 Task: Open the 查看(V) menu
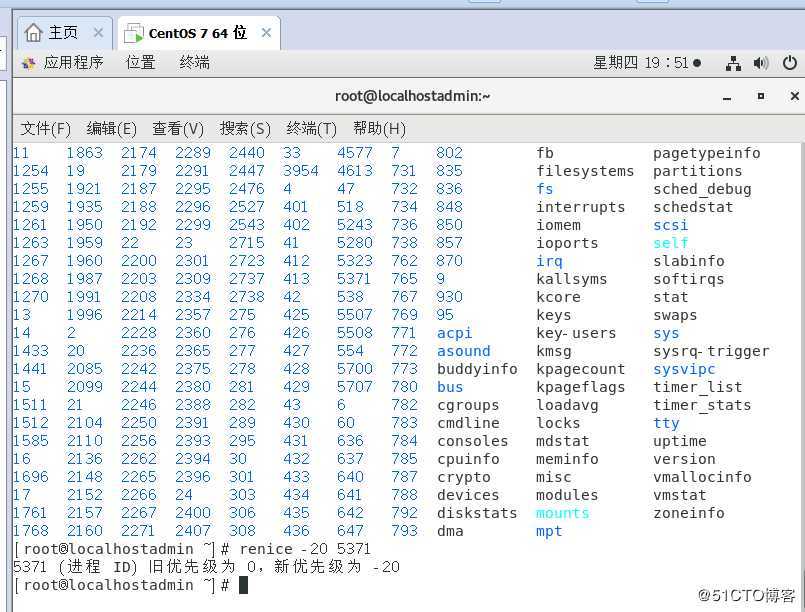coord(178,128)
